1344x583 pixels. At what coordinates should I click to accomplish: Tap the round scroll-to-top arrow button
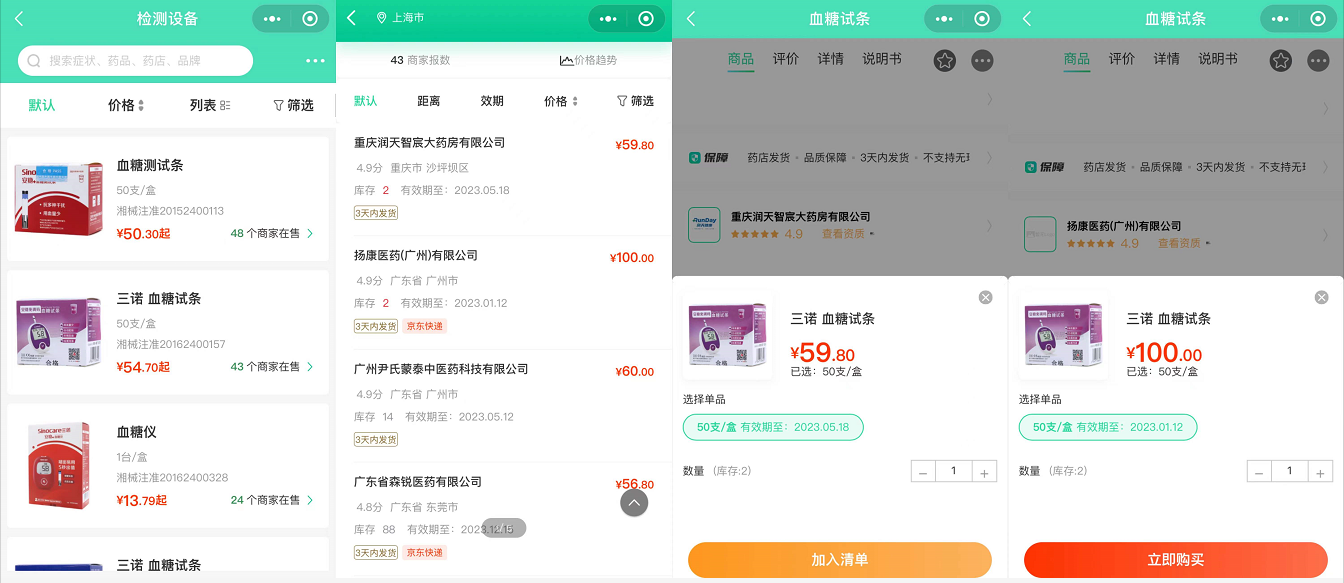click(634, 503)
